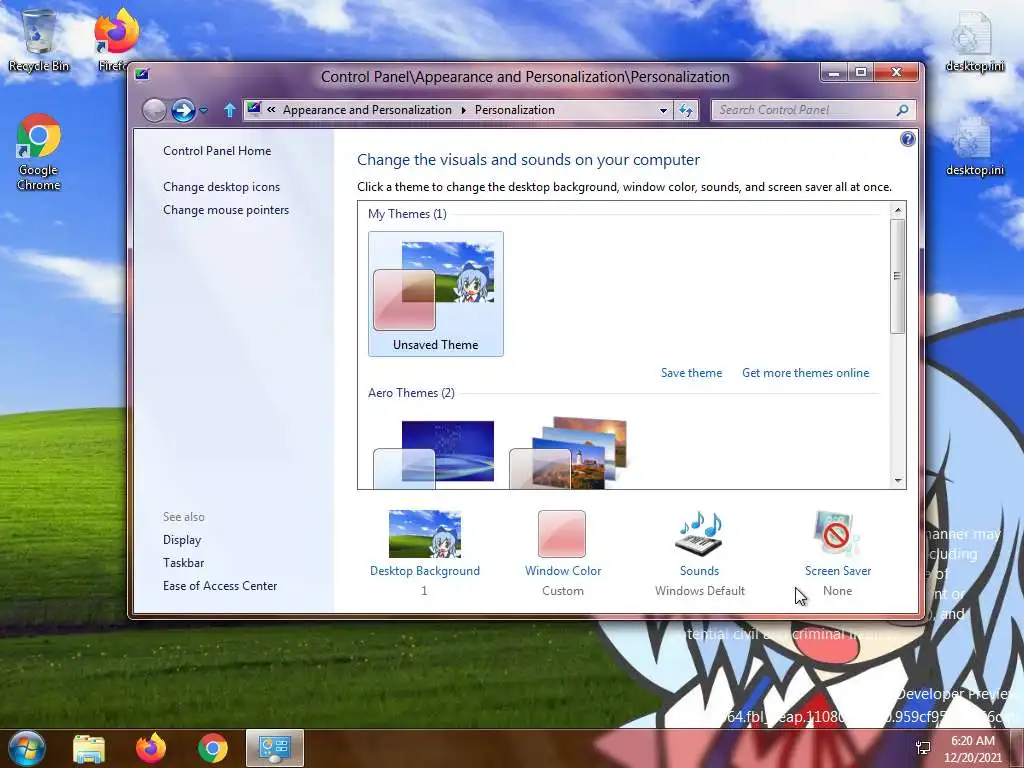Click the Save theme link
This screenshot has width=1024, height=768.
click(x=691, y=373)
